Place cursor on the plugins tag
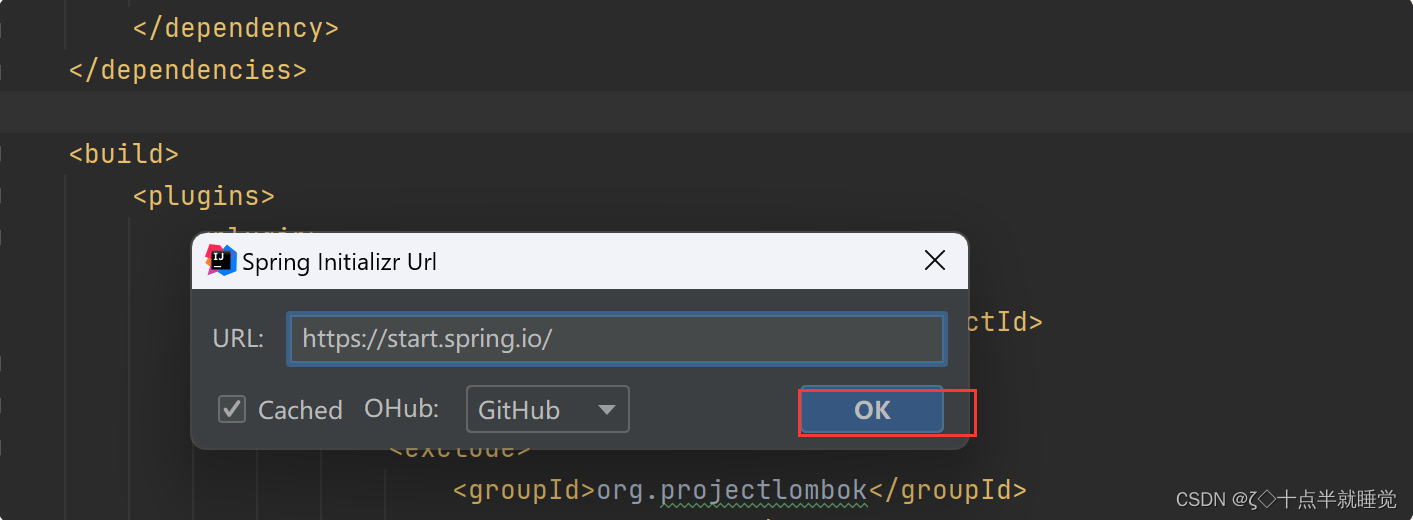 tap(204, 196)
